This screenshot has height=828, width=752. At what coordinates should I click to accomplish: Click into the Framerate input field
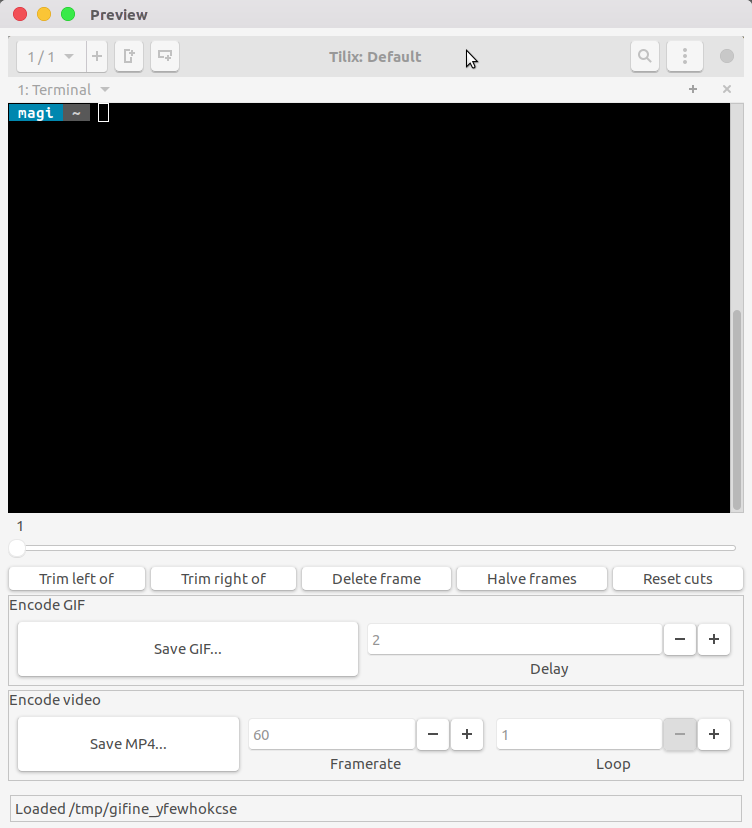(330, 735)
